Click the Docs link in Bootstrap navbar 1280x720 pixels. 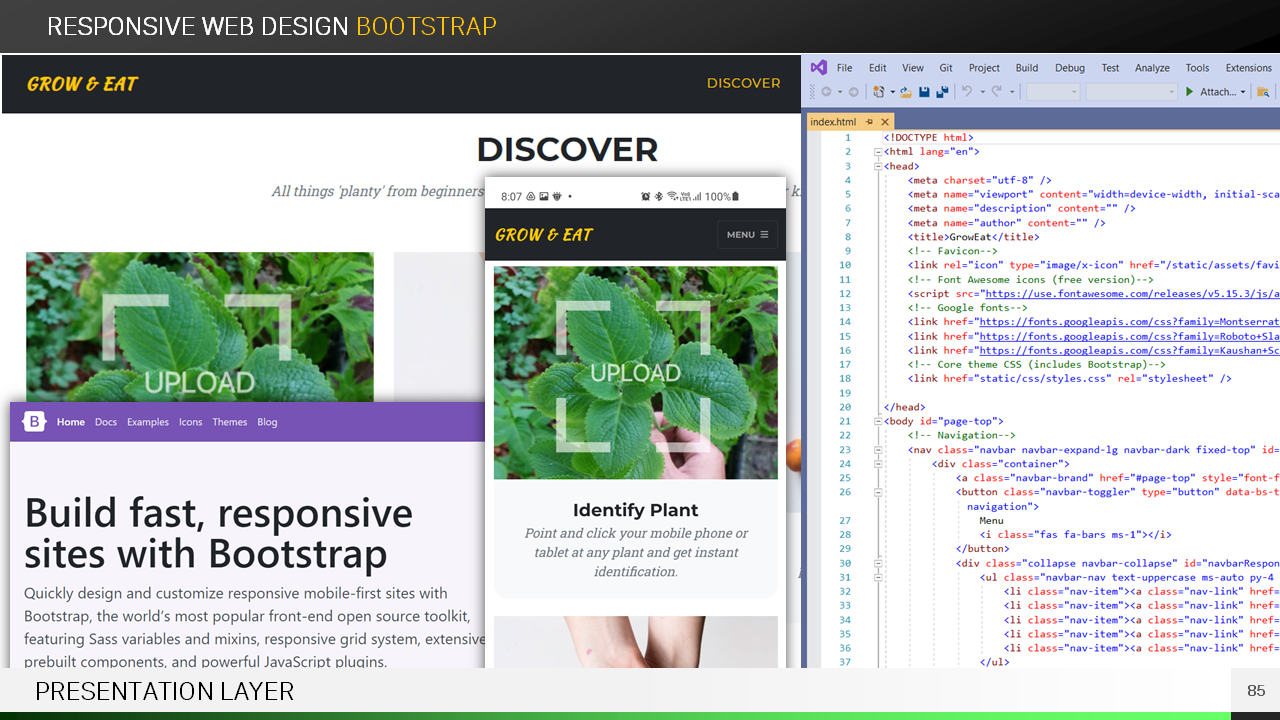[x=106, y=422]
